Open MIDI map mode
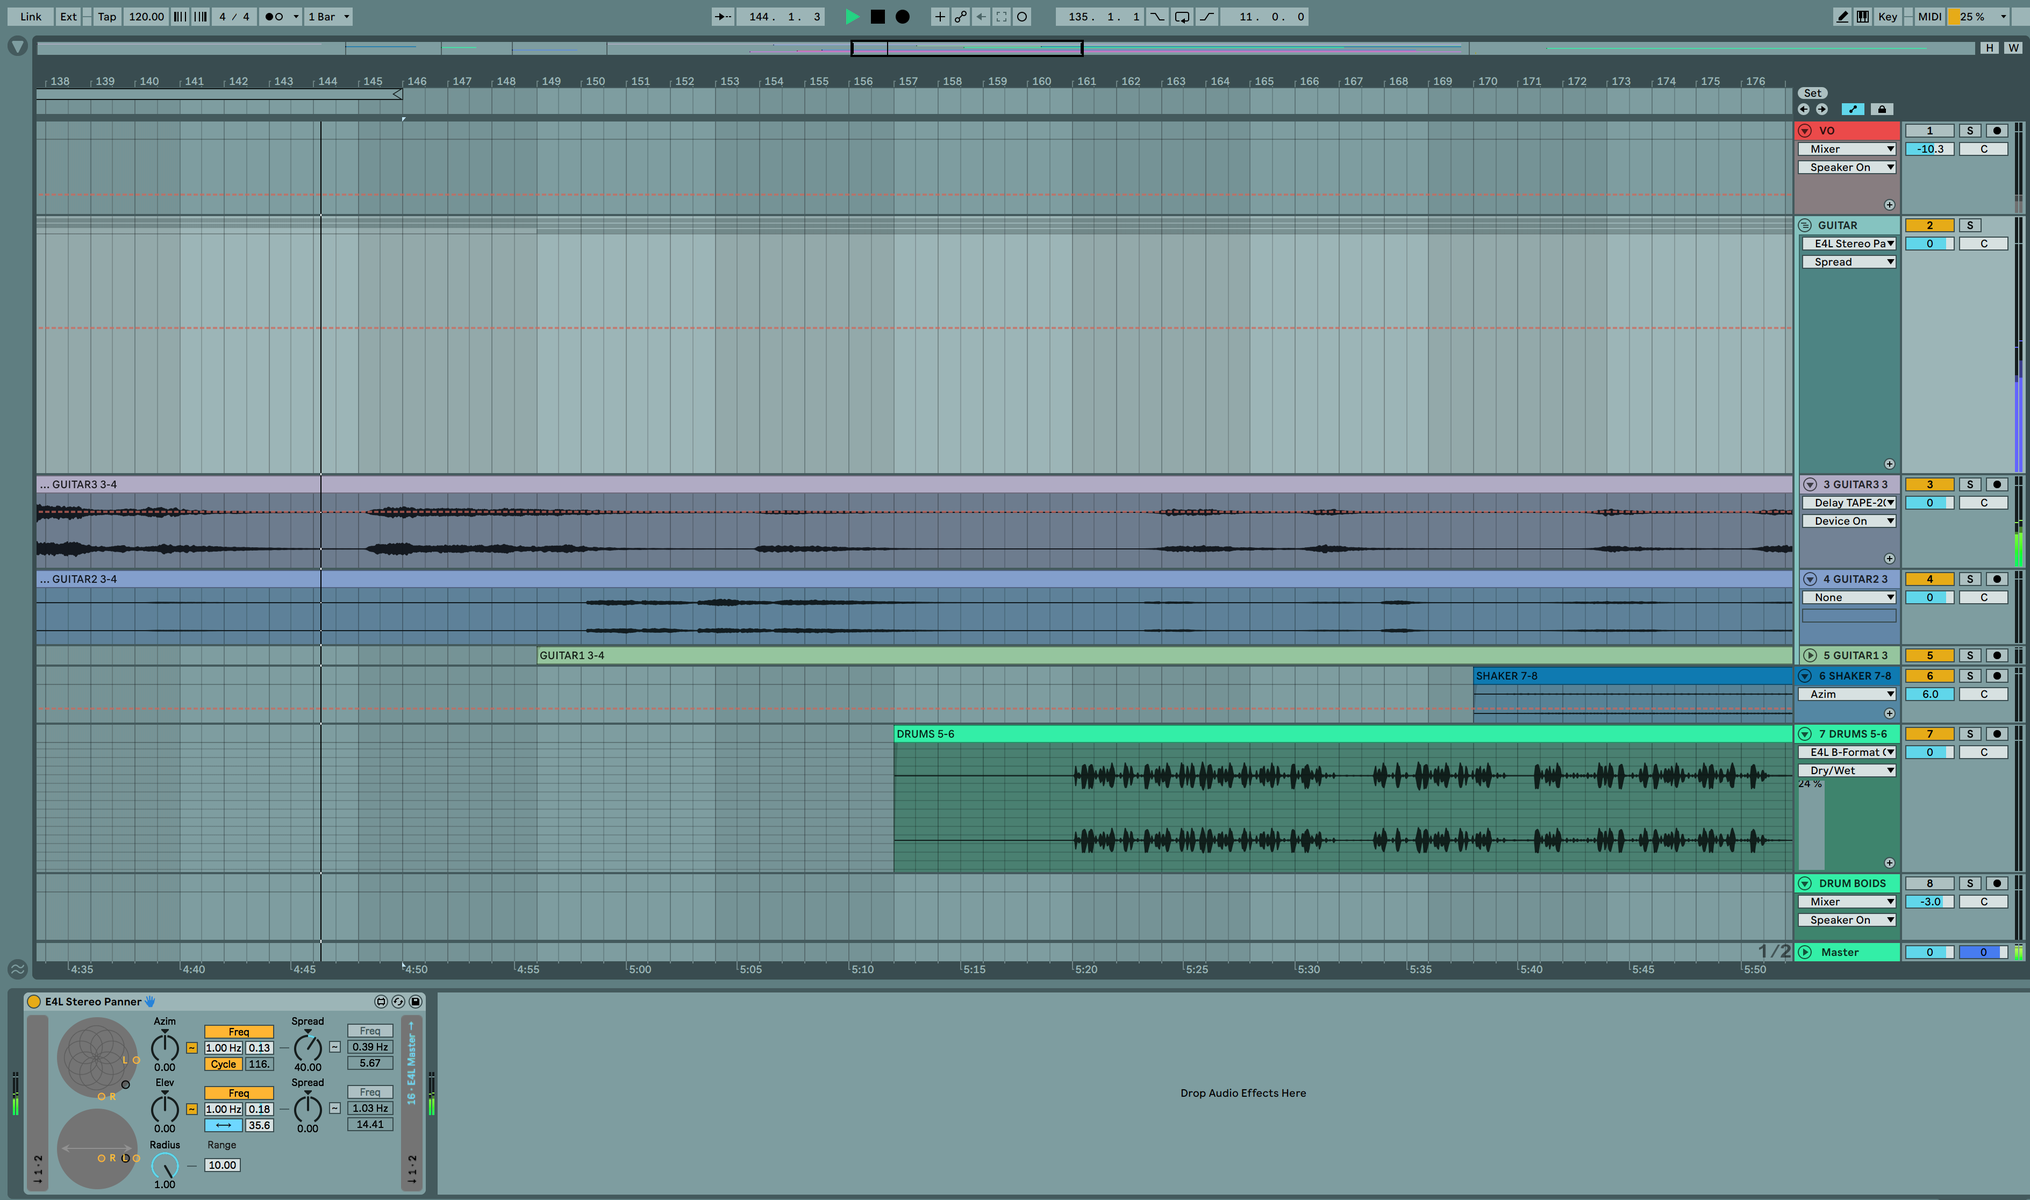The height and width of the screenshot is (1200, 2030). point(1929,16)
